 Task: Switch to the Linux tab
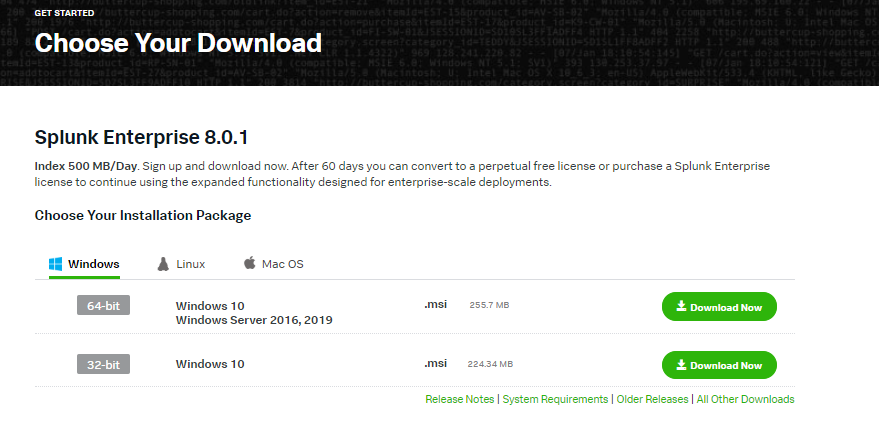coord(190,264)
